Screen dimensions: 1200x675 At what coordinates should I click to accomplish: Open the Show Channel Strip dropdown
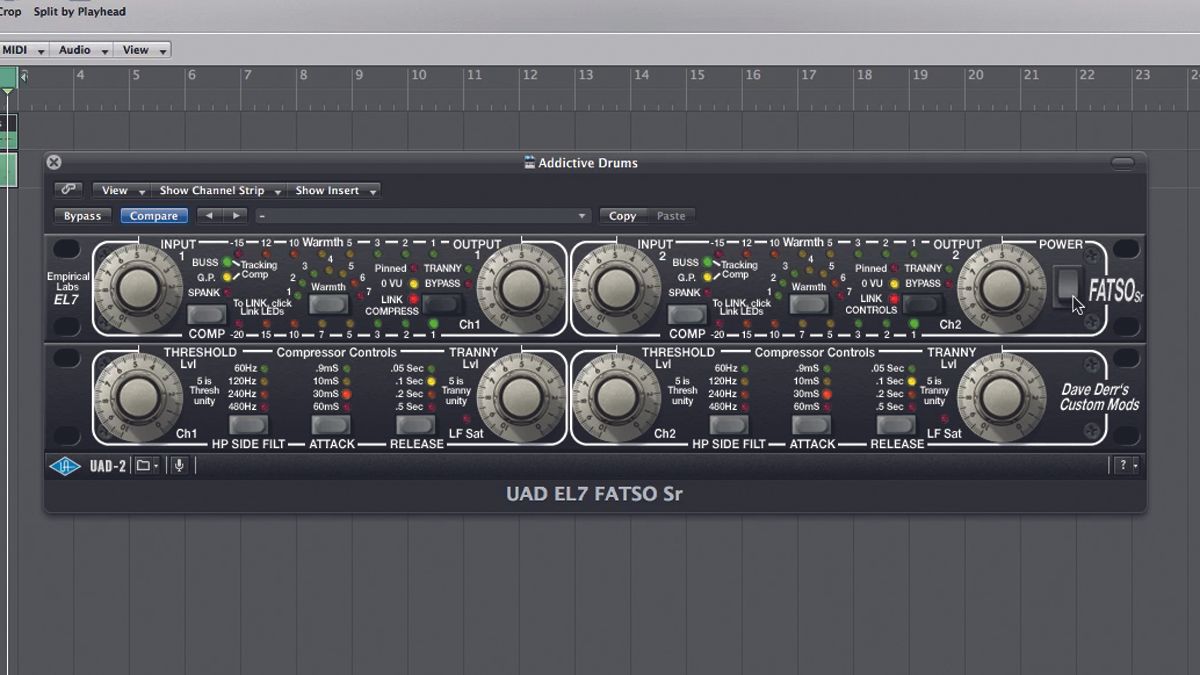click(x=219, y=190)
